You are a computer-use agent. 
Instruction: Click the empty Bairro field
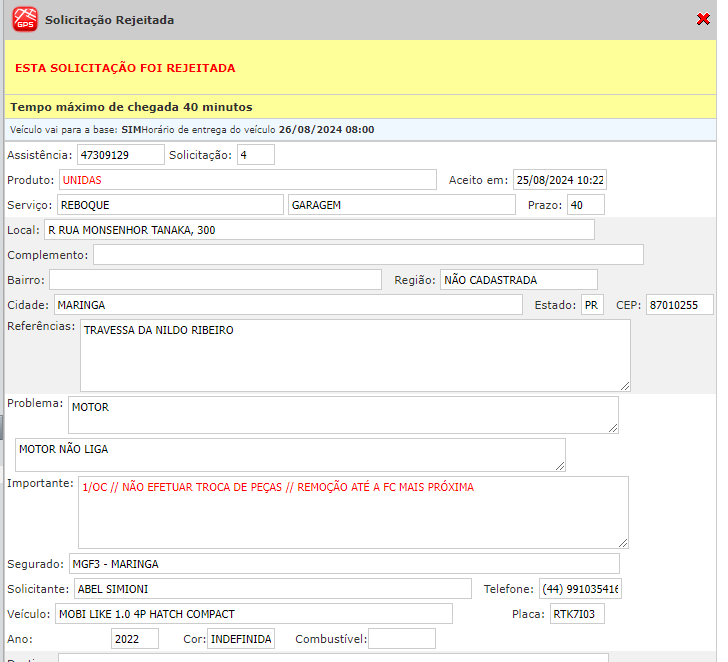pyautogui.click(x=215, y=280)
